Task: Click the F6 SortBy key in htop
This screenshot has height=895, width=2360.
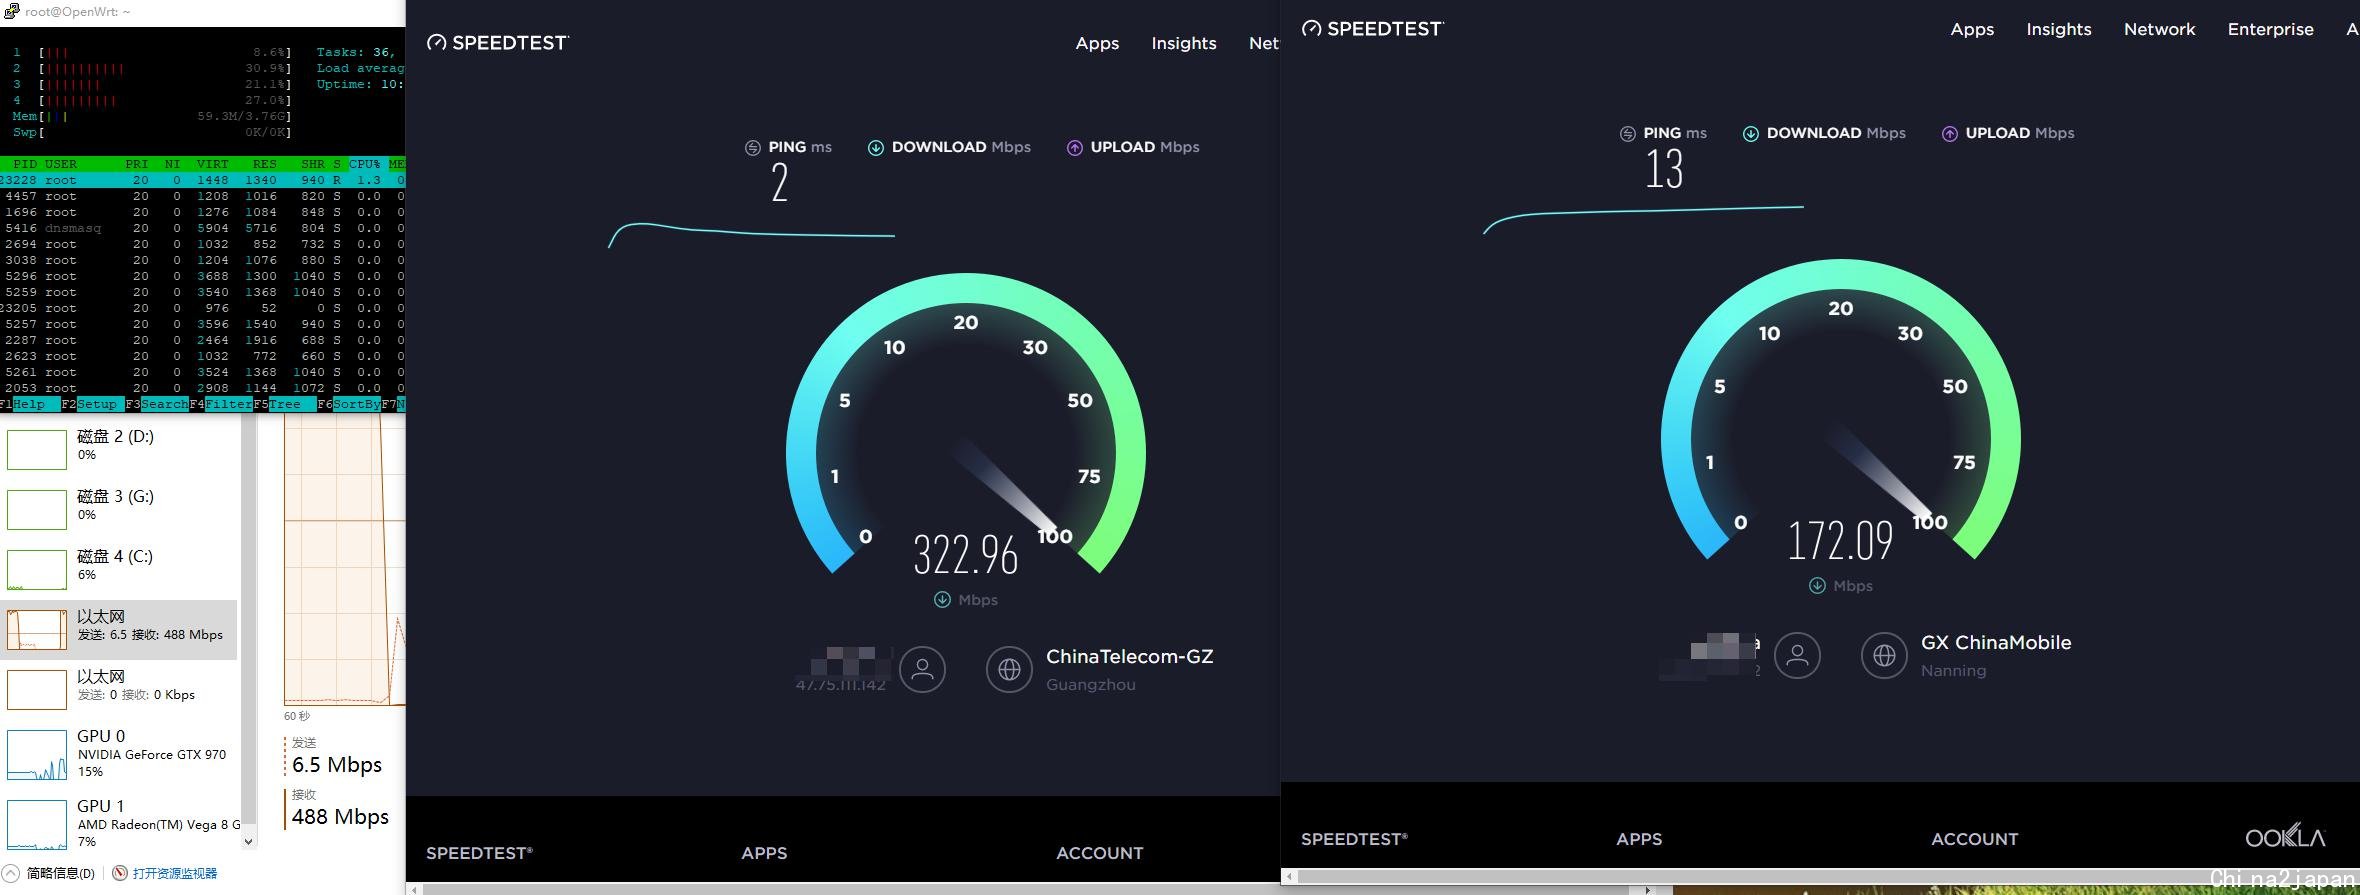Action: [x=349, y=404]
